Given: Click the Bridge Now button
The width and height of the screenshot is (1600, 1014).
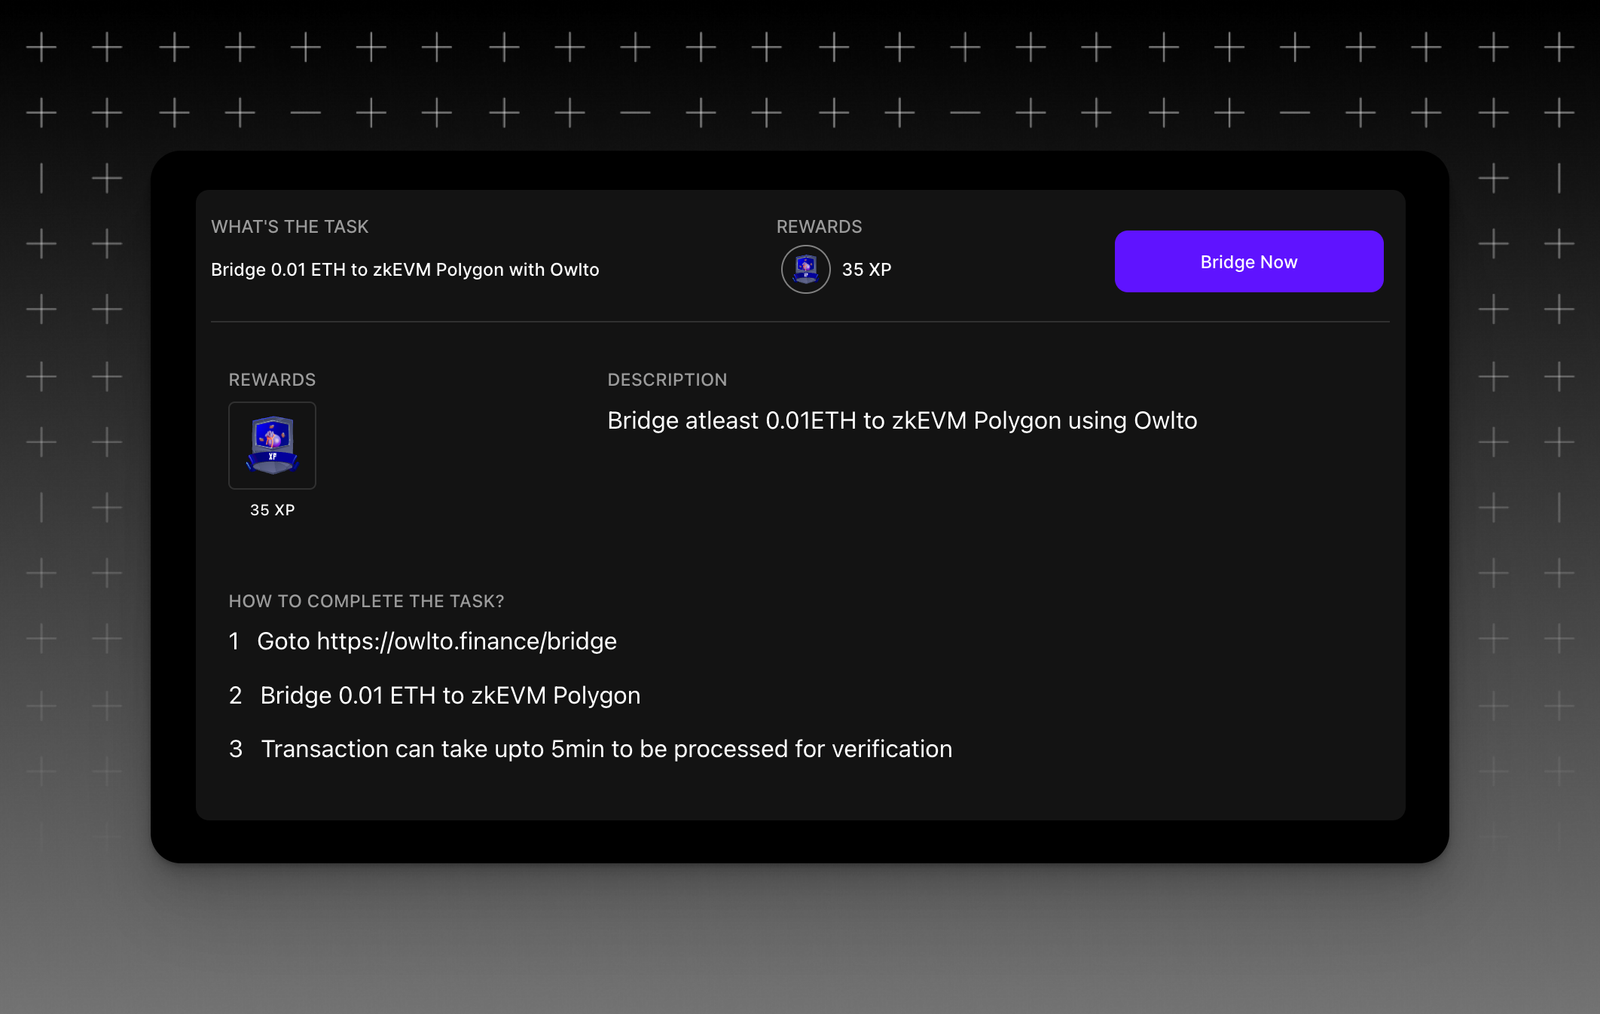Looking at the screenshot, I should pyautogui.click(x=1248, y=261).
